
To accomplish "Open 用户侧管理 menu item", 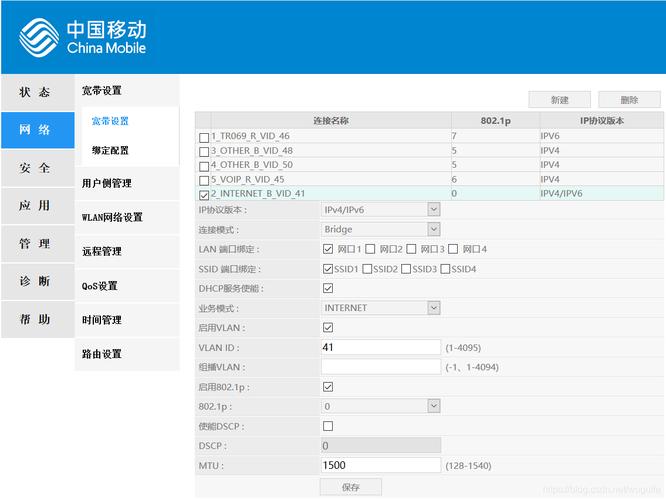I will coord(127,184).
